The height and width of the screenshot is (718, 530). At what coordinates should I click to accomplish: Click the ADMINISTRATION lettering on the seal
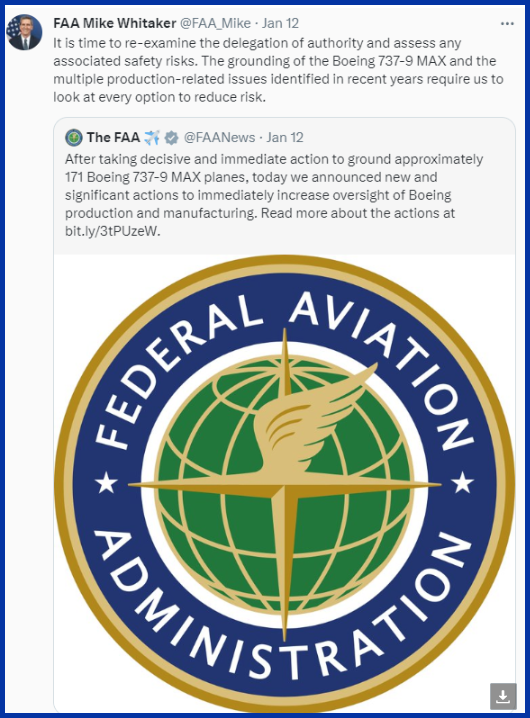point(284,609)
